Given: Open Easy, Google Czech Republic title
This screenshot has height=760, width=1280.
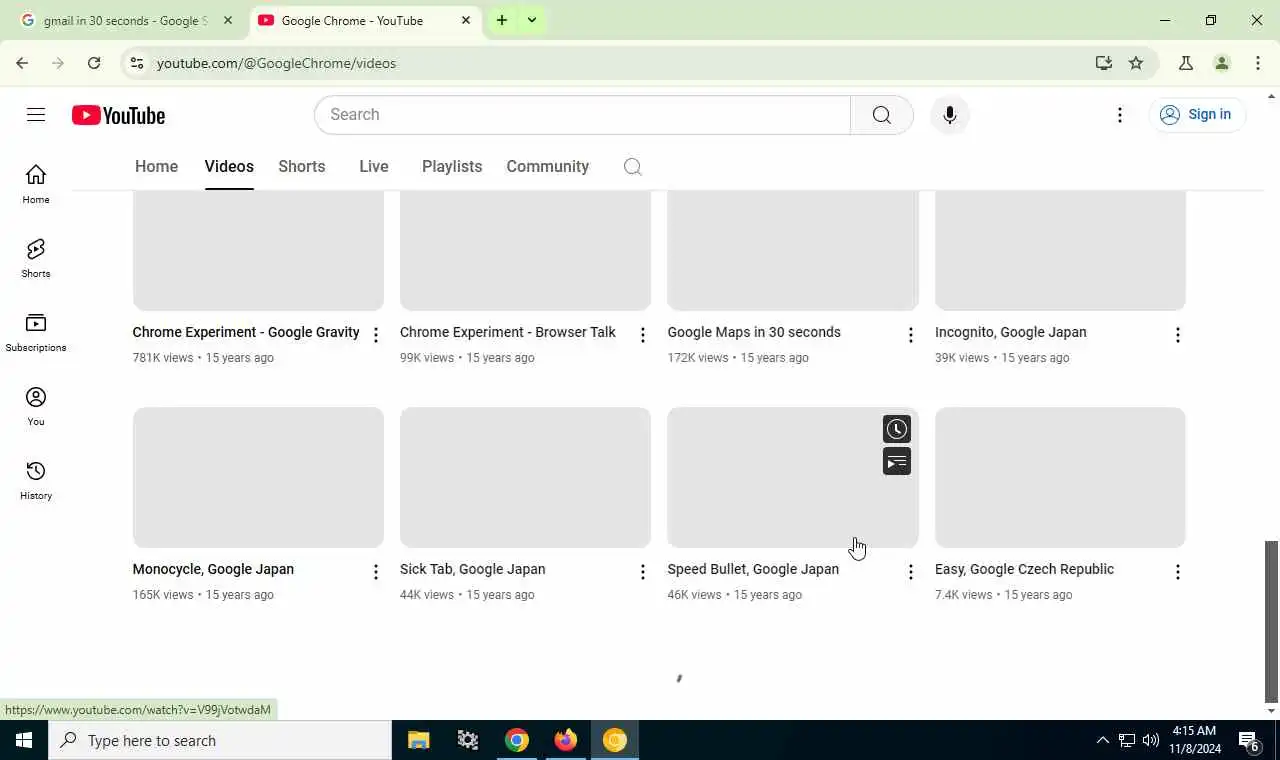Looking at the screenshot, I should click(x=1024, y=569).
